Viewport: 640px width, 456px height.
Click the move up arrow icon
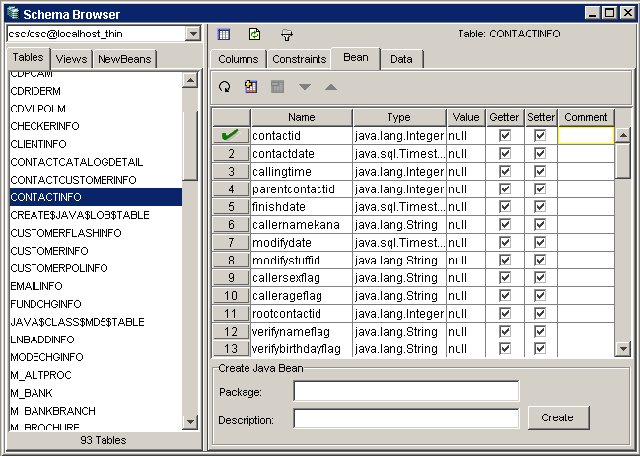click(331, 87)
